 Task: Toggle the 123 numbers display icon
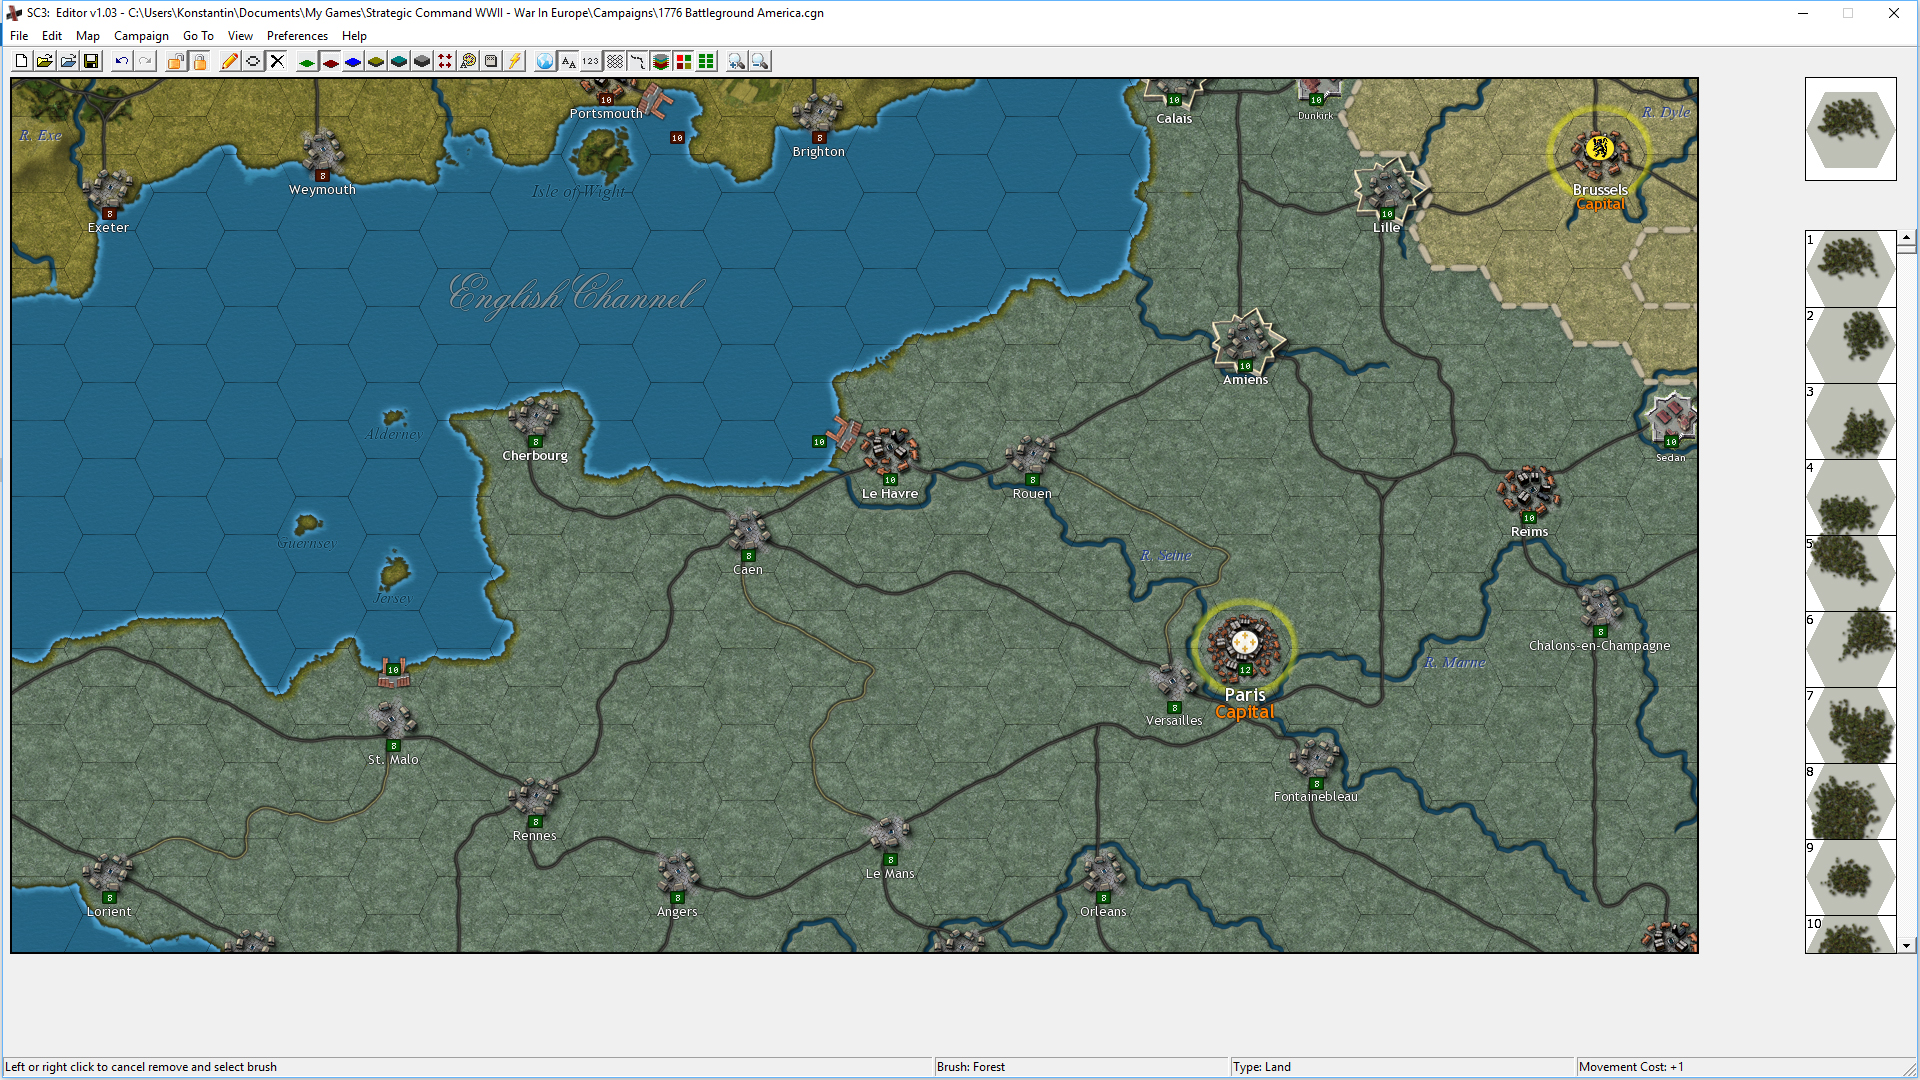tap(591, 61)
